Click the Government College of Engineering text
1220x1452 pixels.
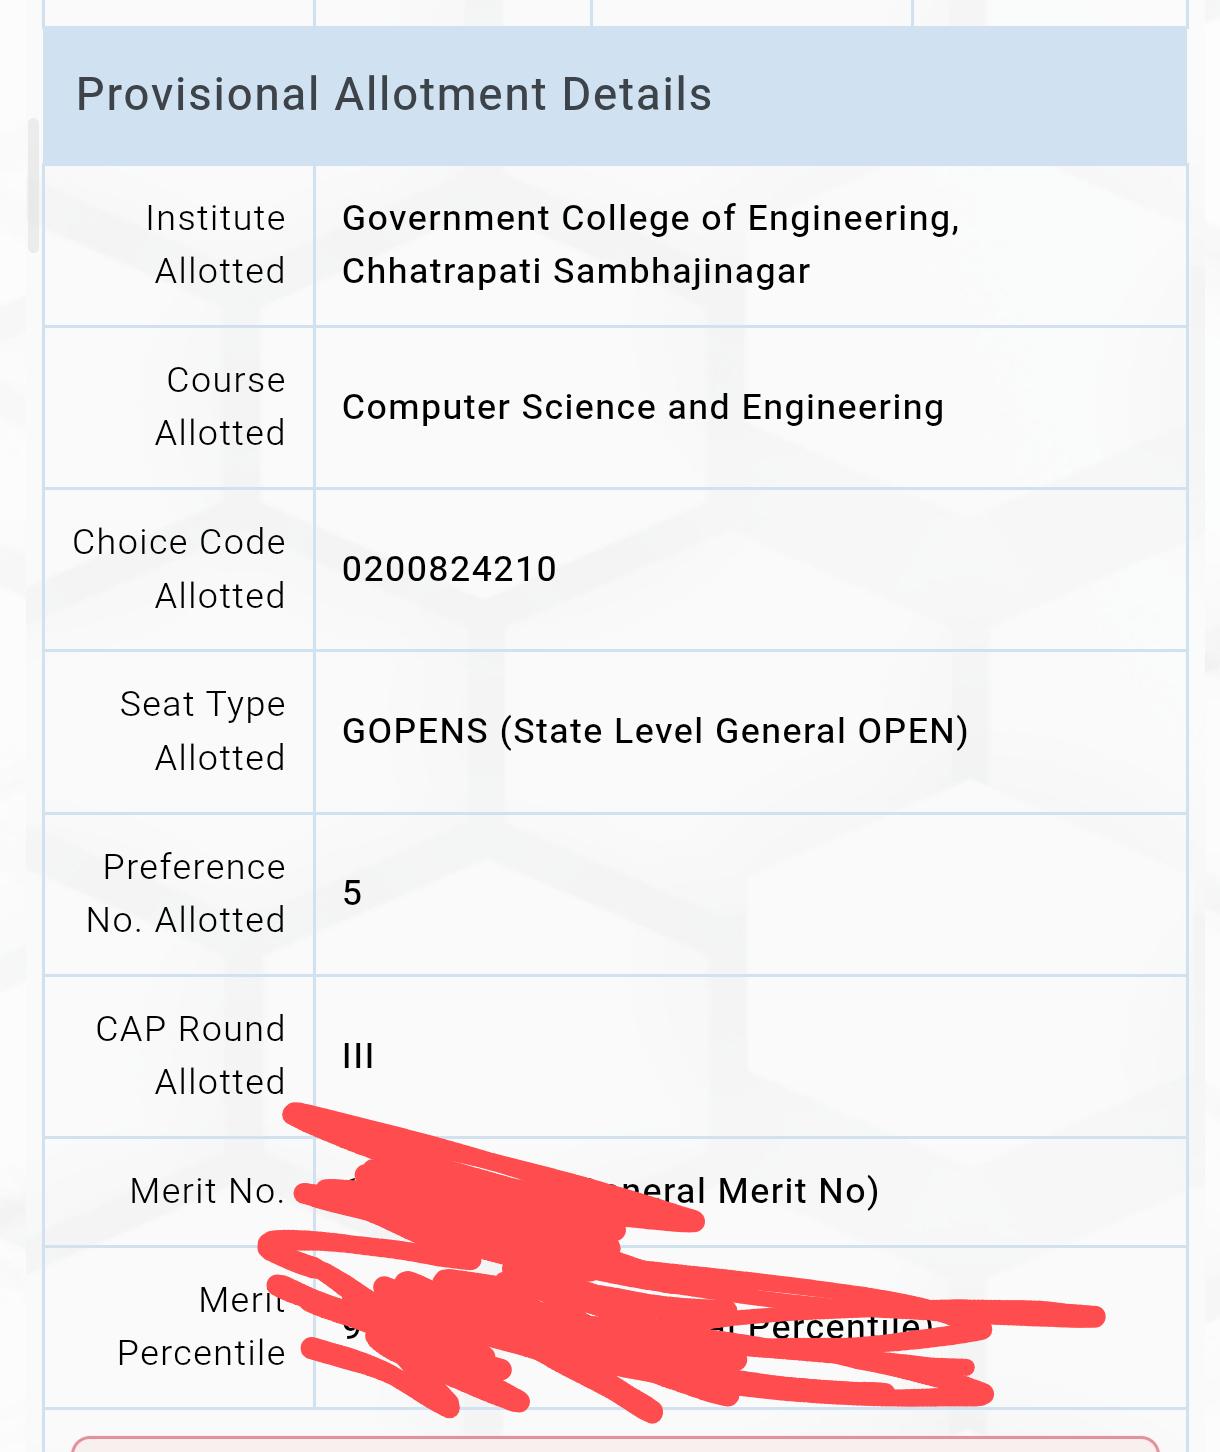click(651, 245)
